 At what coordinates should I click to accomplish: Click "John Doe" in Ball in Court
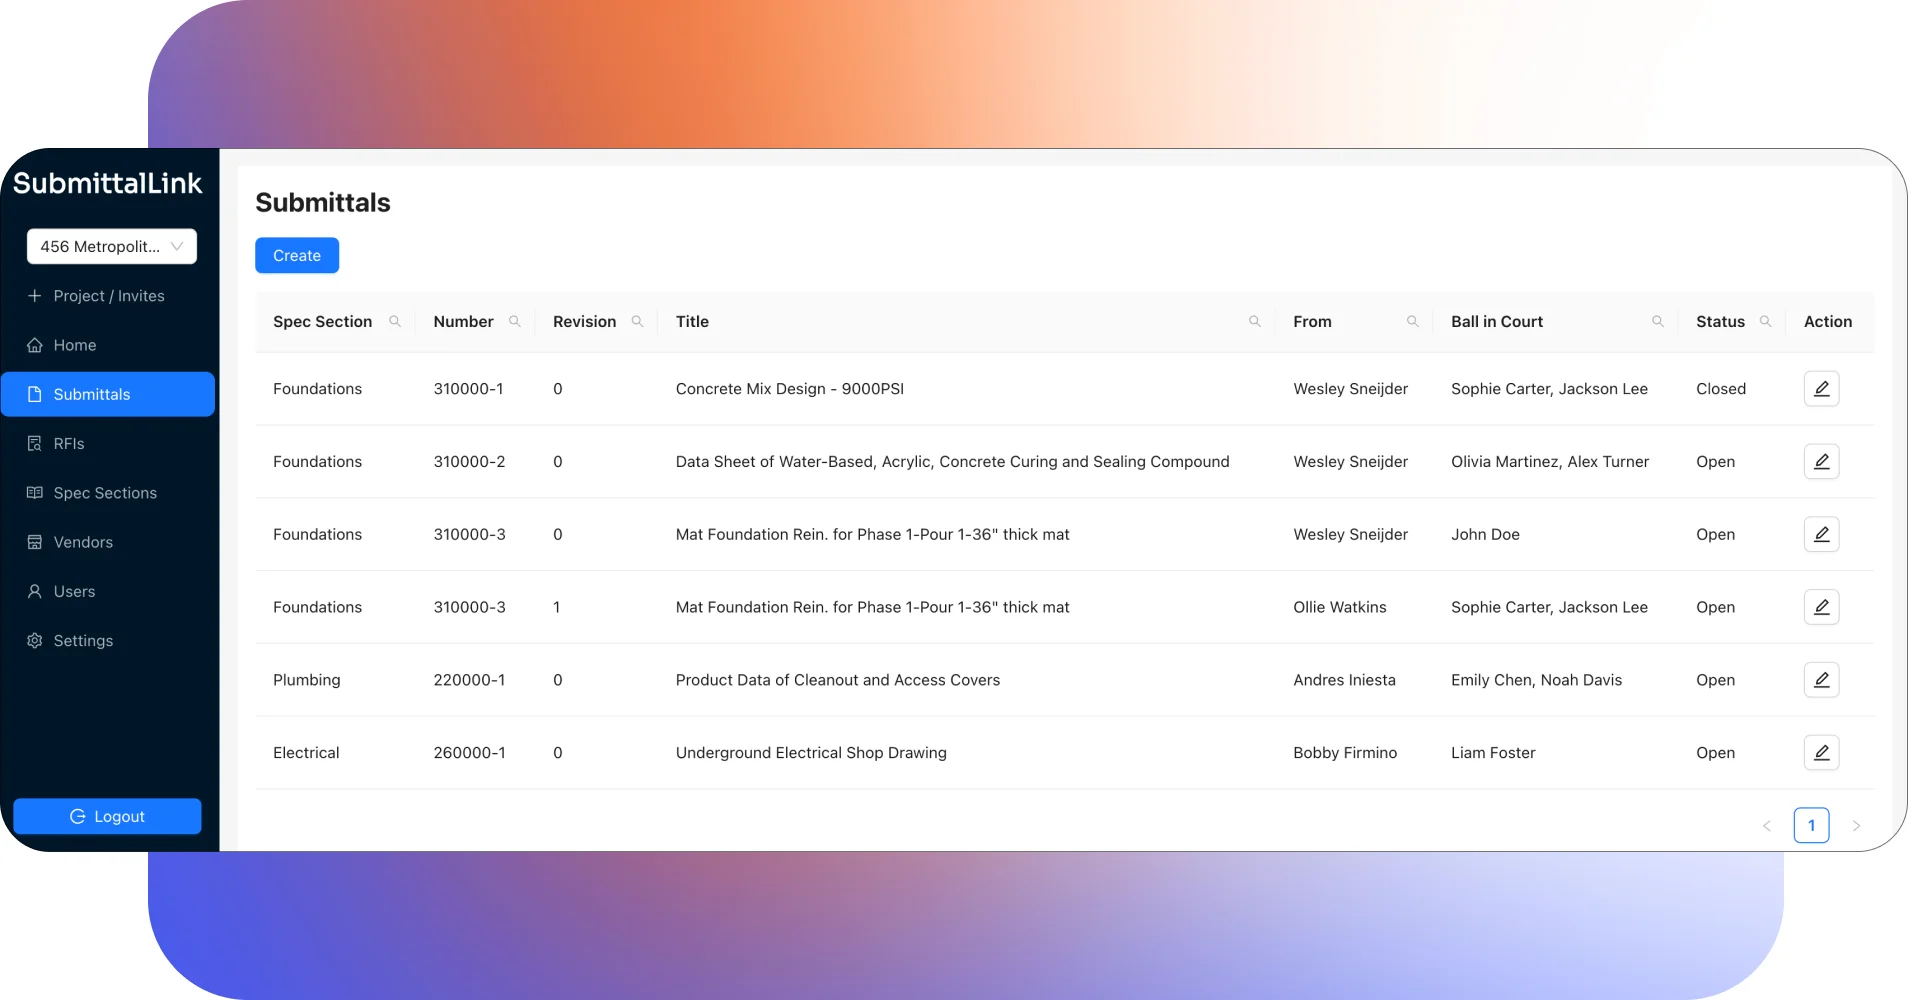1485,535
